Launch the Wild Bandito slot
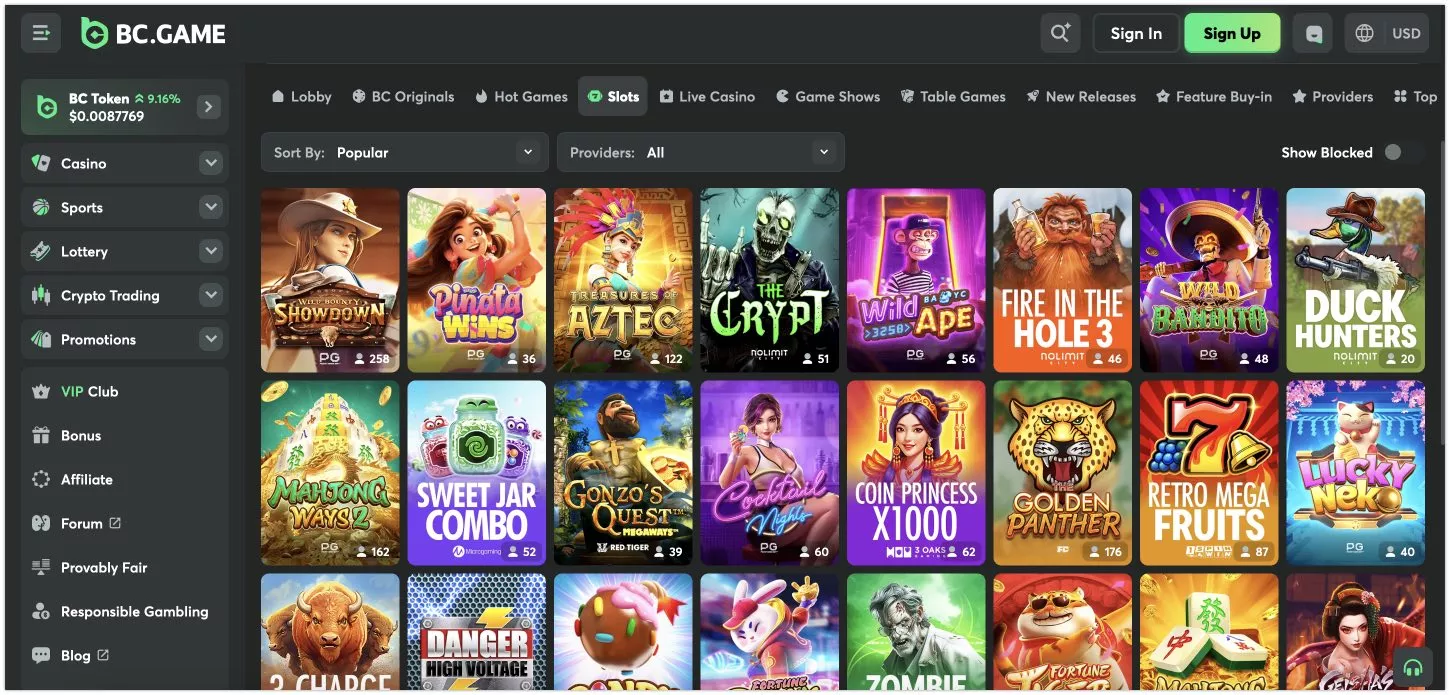 [x=1209, y=280]
